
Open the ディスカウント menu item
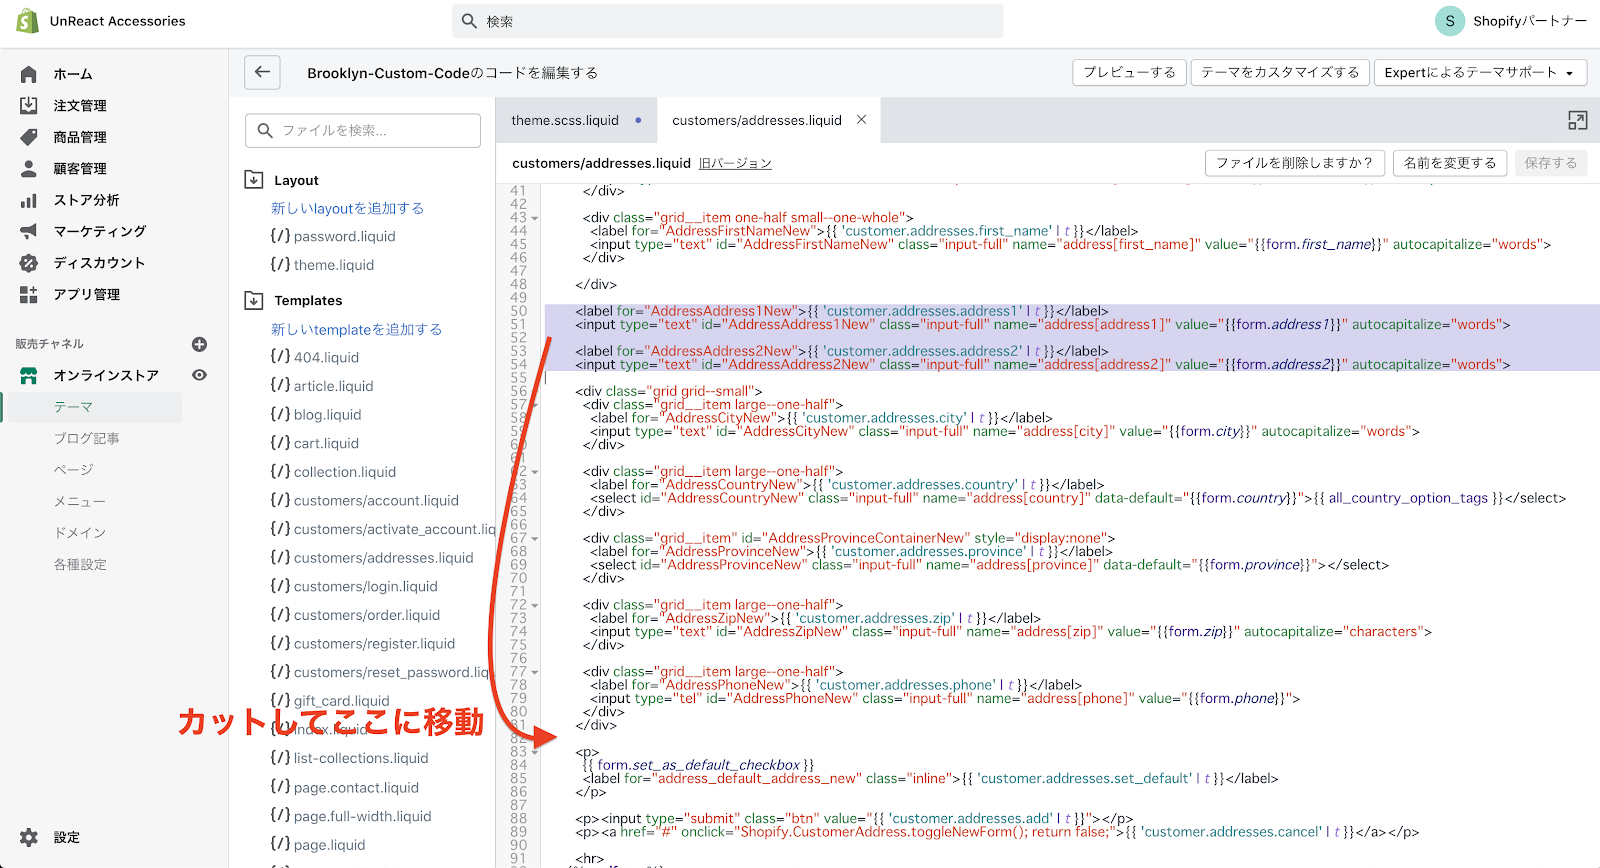[99, 263]
